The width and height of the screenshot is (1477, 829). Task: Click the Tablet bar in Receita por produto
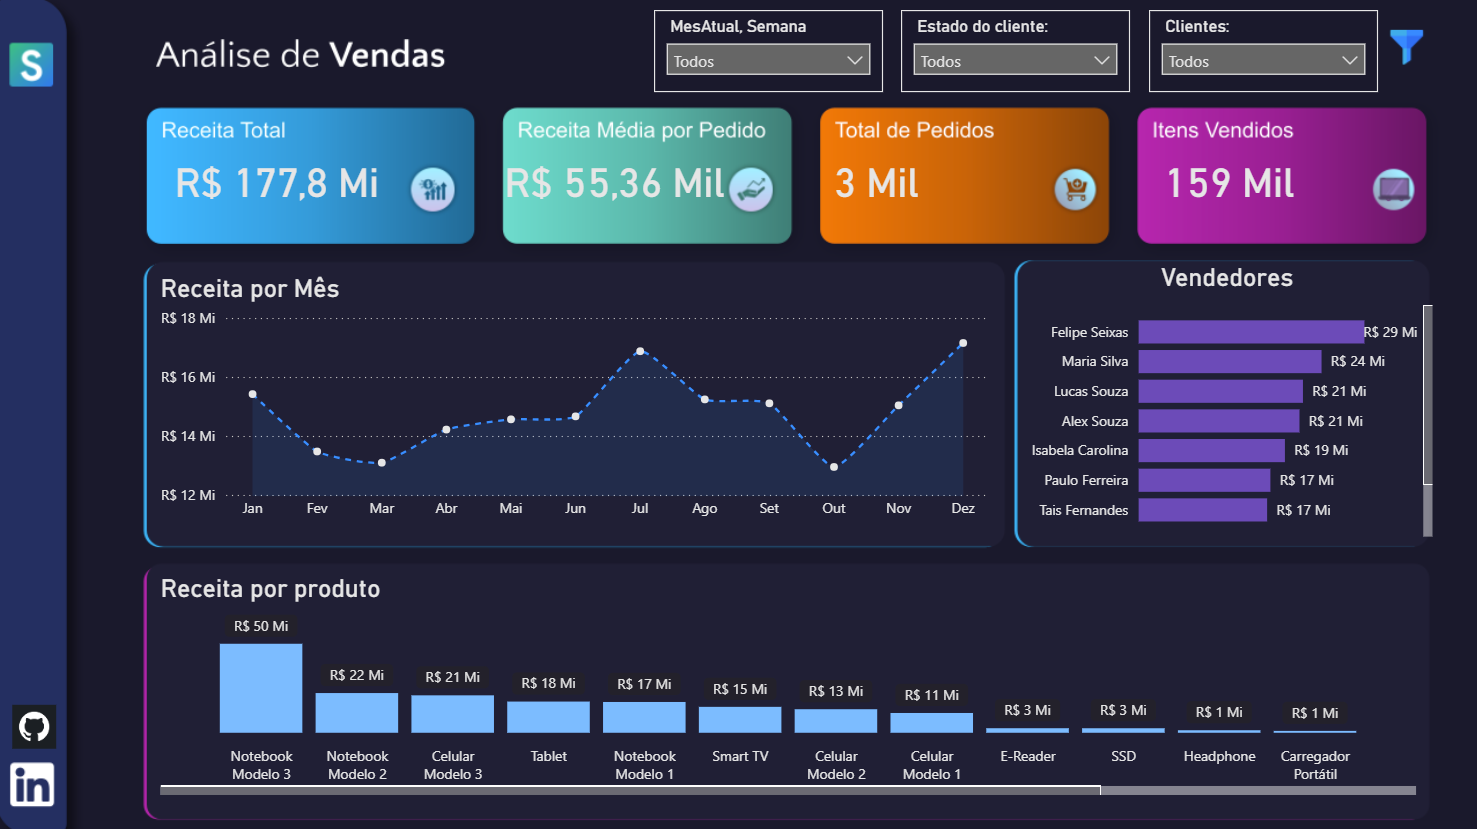pyautogui.click(x=548, y=715)
